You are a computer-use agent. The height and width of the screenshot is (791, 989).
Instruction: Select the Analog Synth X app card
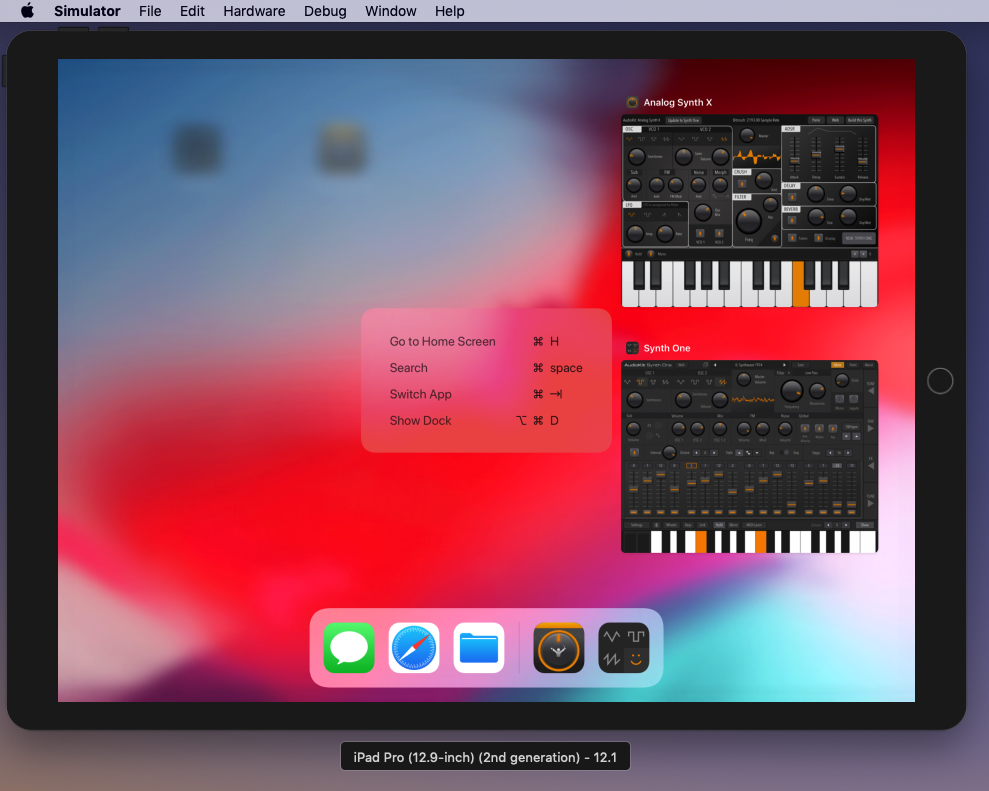(749, 211)
